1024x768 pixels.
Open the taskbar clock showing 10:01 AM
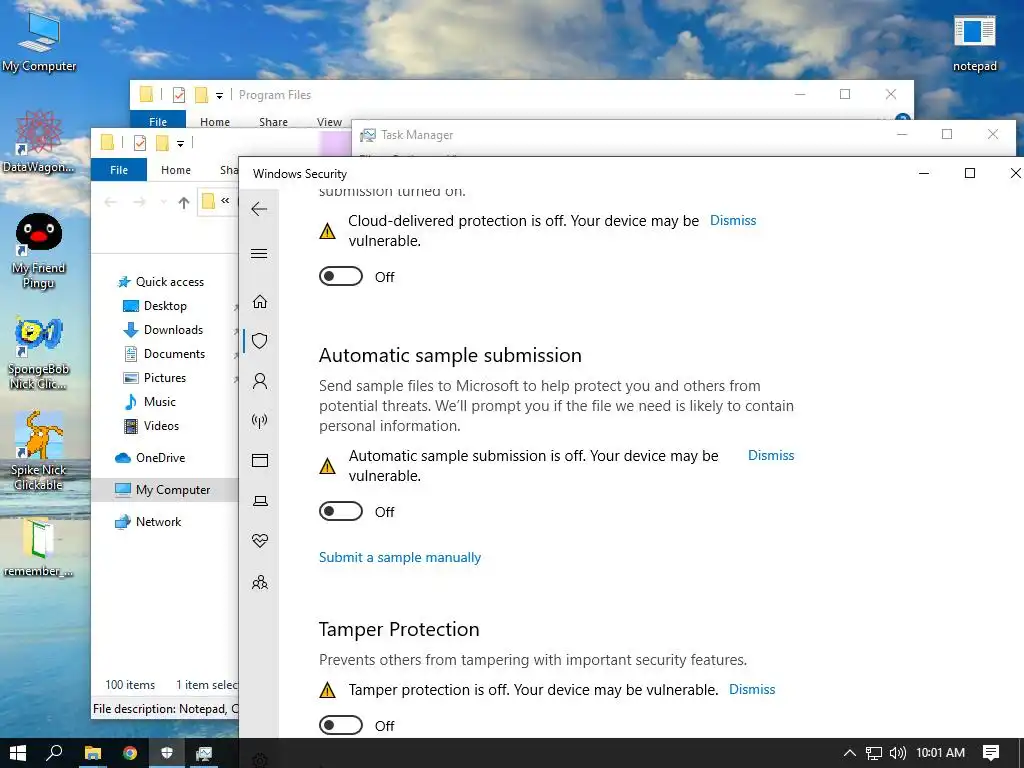pos(940,753)
